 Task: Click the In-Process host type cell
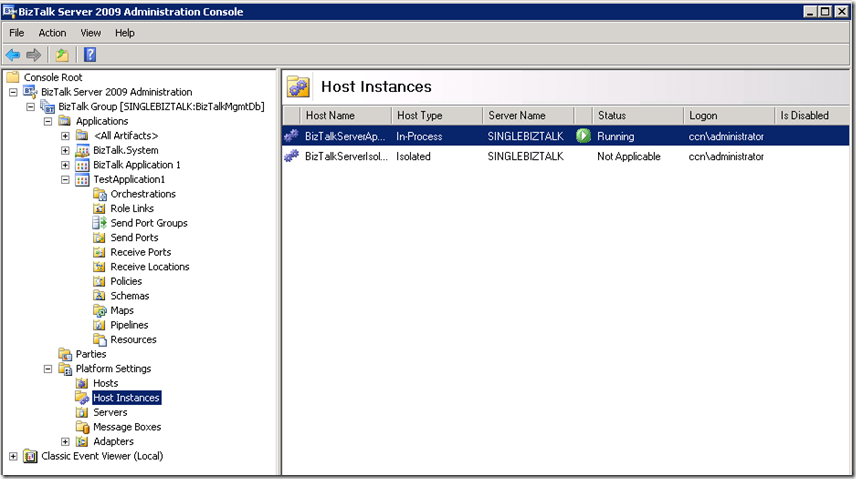click(x=419, y=136)
